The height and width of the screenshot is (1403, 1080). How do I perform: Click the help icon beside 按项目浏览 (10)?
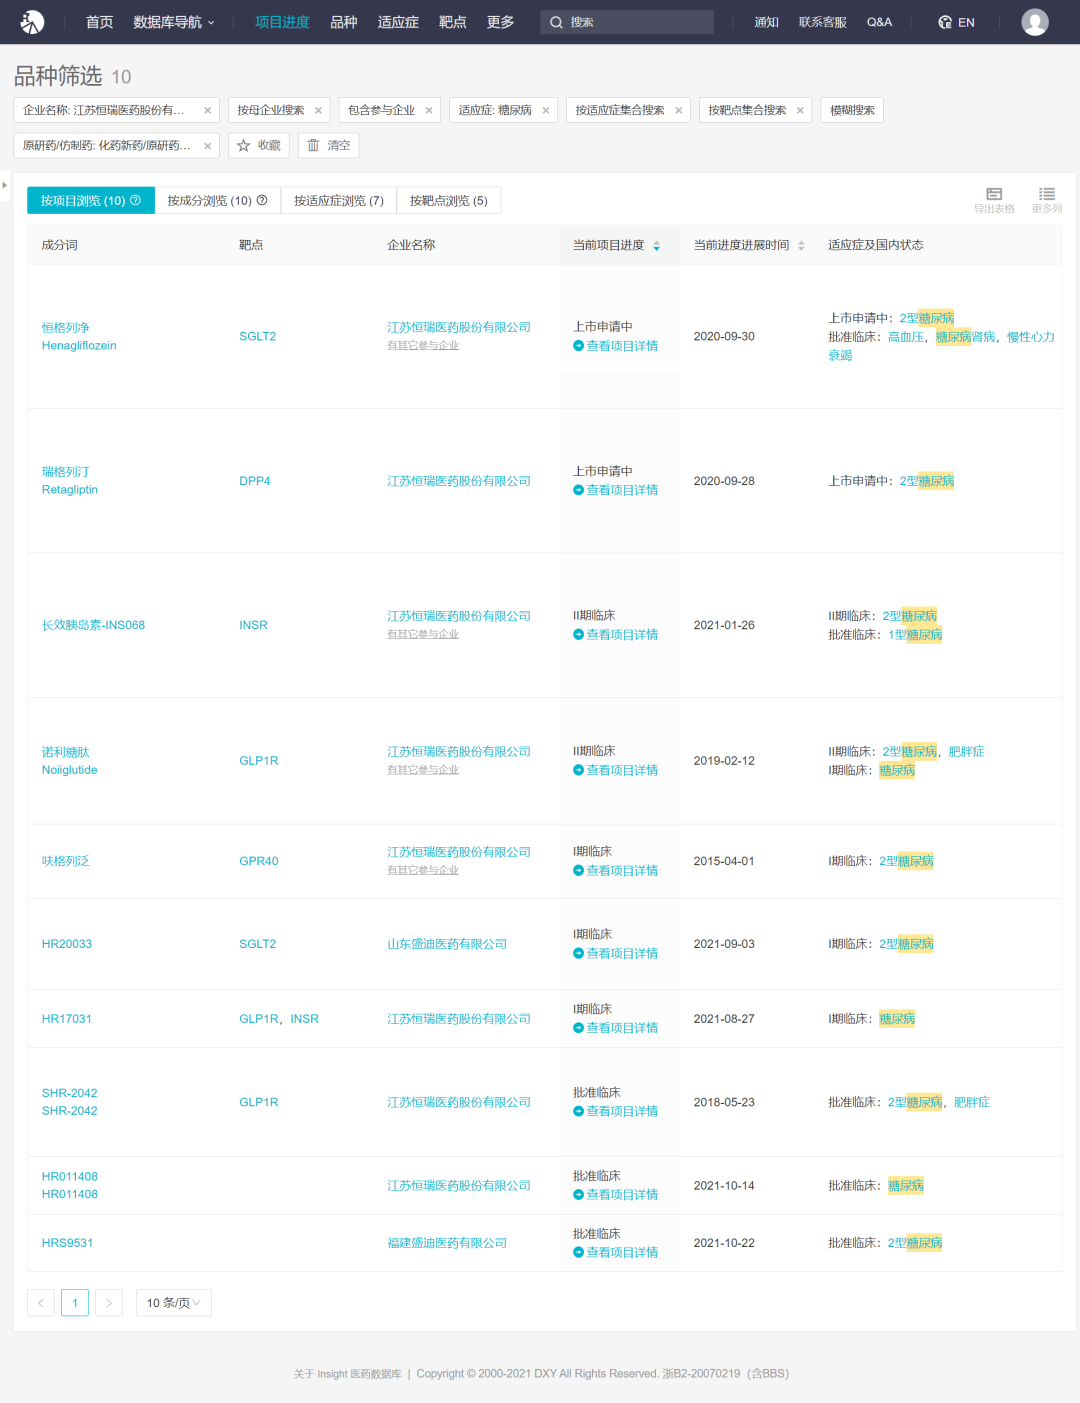tap(136, 200)
